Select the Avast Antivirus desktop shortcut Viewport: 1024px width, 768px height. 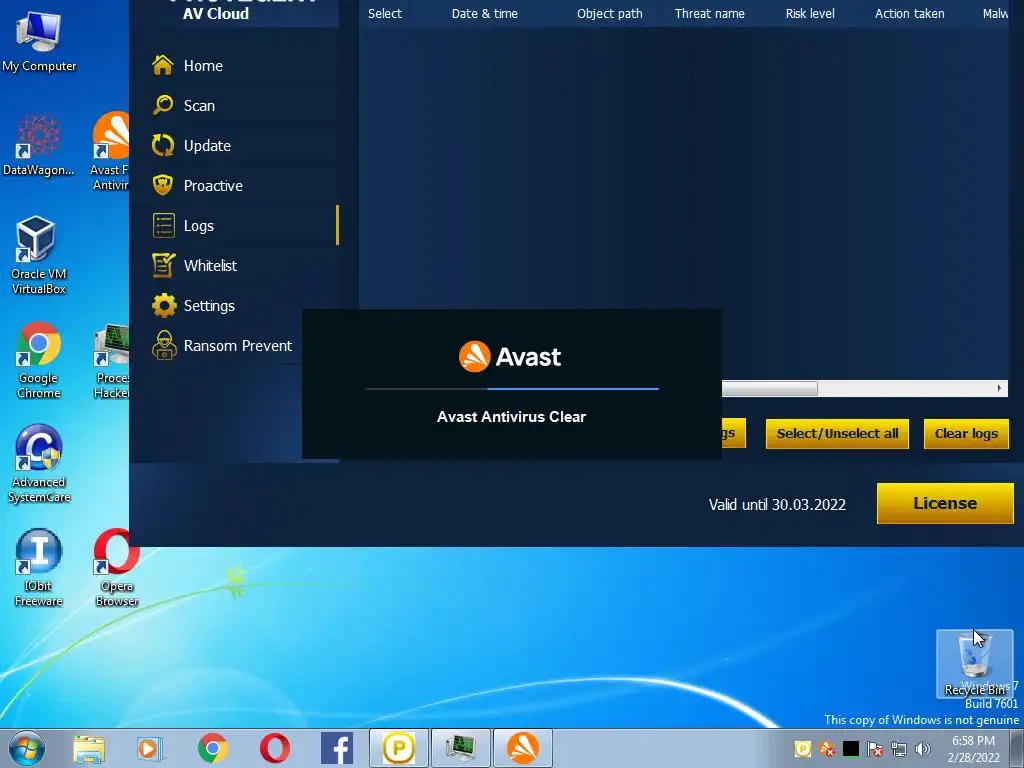click(x=110, y=151)
